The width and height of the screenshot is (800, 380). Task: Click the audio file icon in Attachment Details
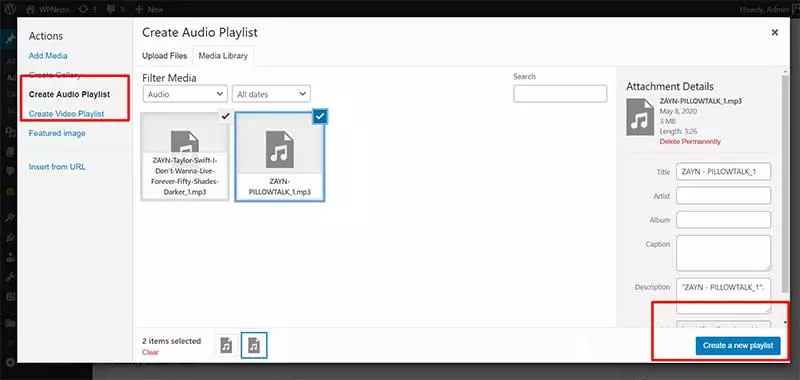[640, 117]
